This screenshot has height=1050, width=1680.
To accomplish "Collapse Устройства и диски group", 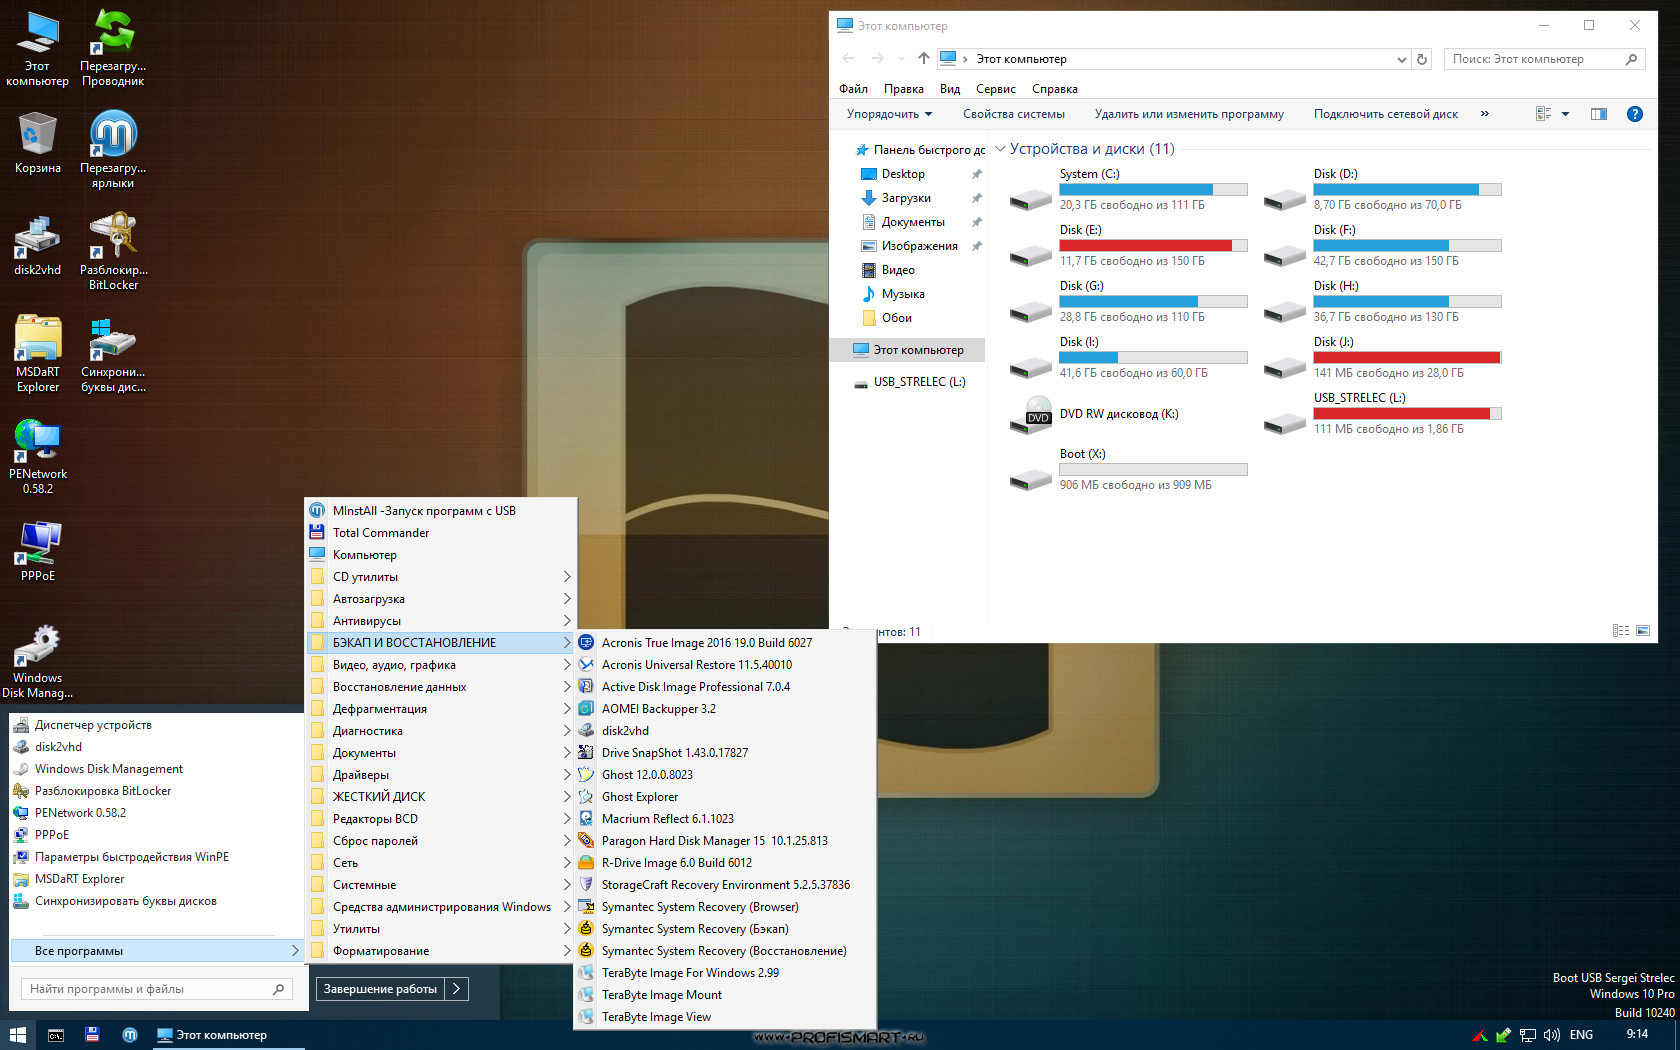I will (1000, 149).
